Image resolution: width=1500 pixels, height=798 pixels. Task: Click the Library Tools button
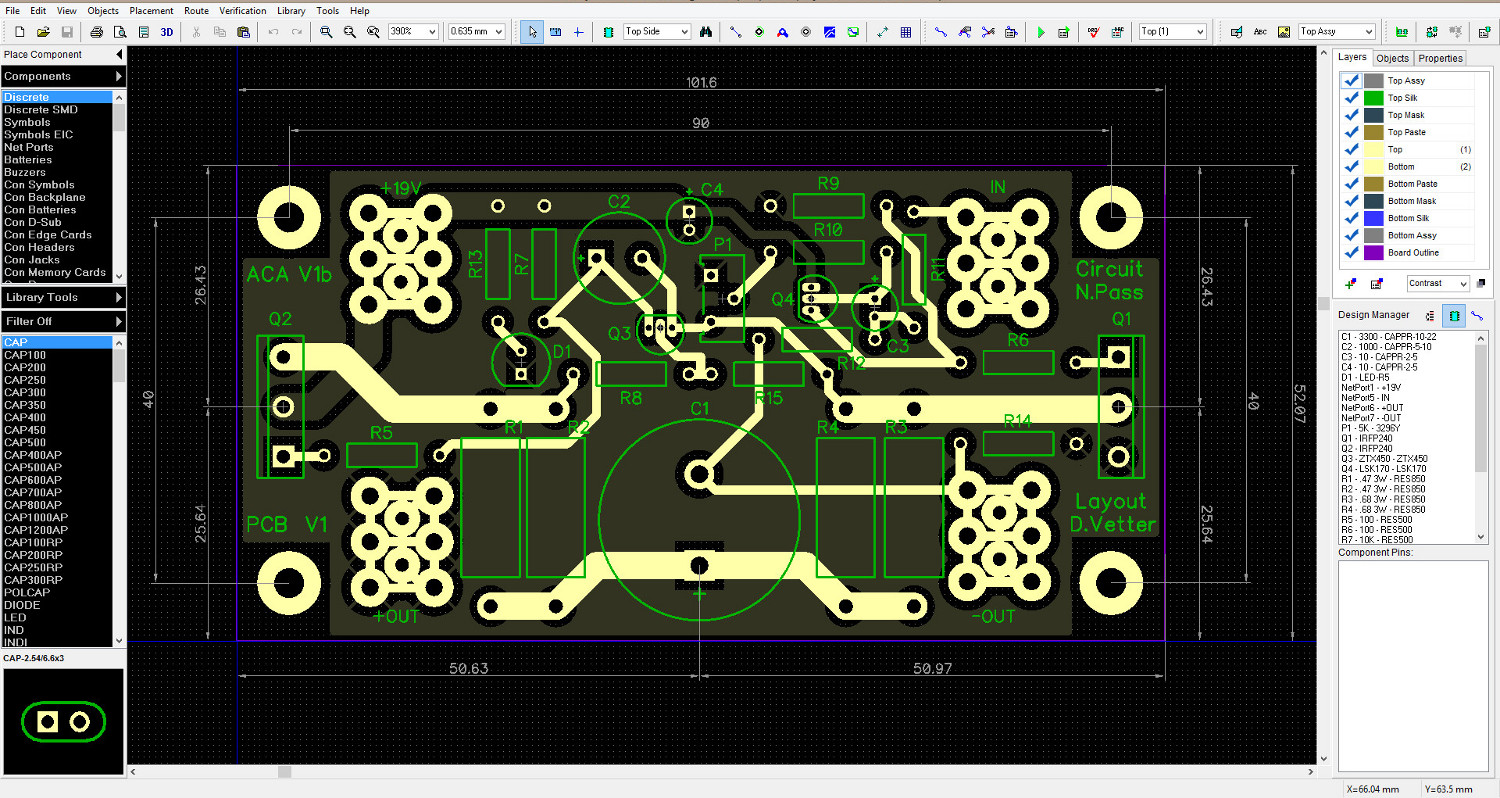coord(63,297)
